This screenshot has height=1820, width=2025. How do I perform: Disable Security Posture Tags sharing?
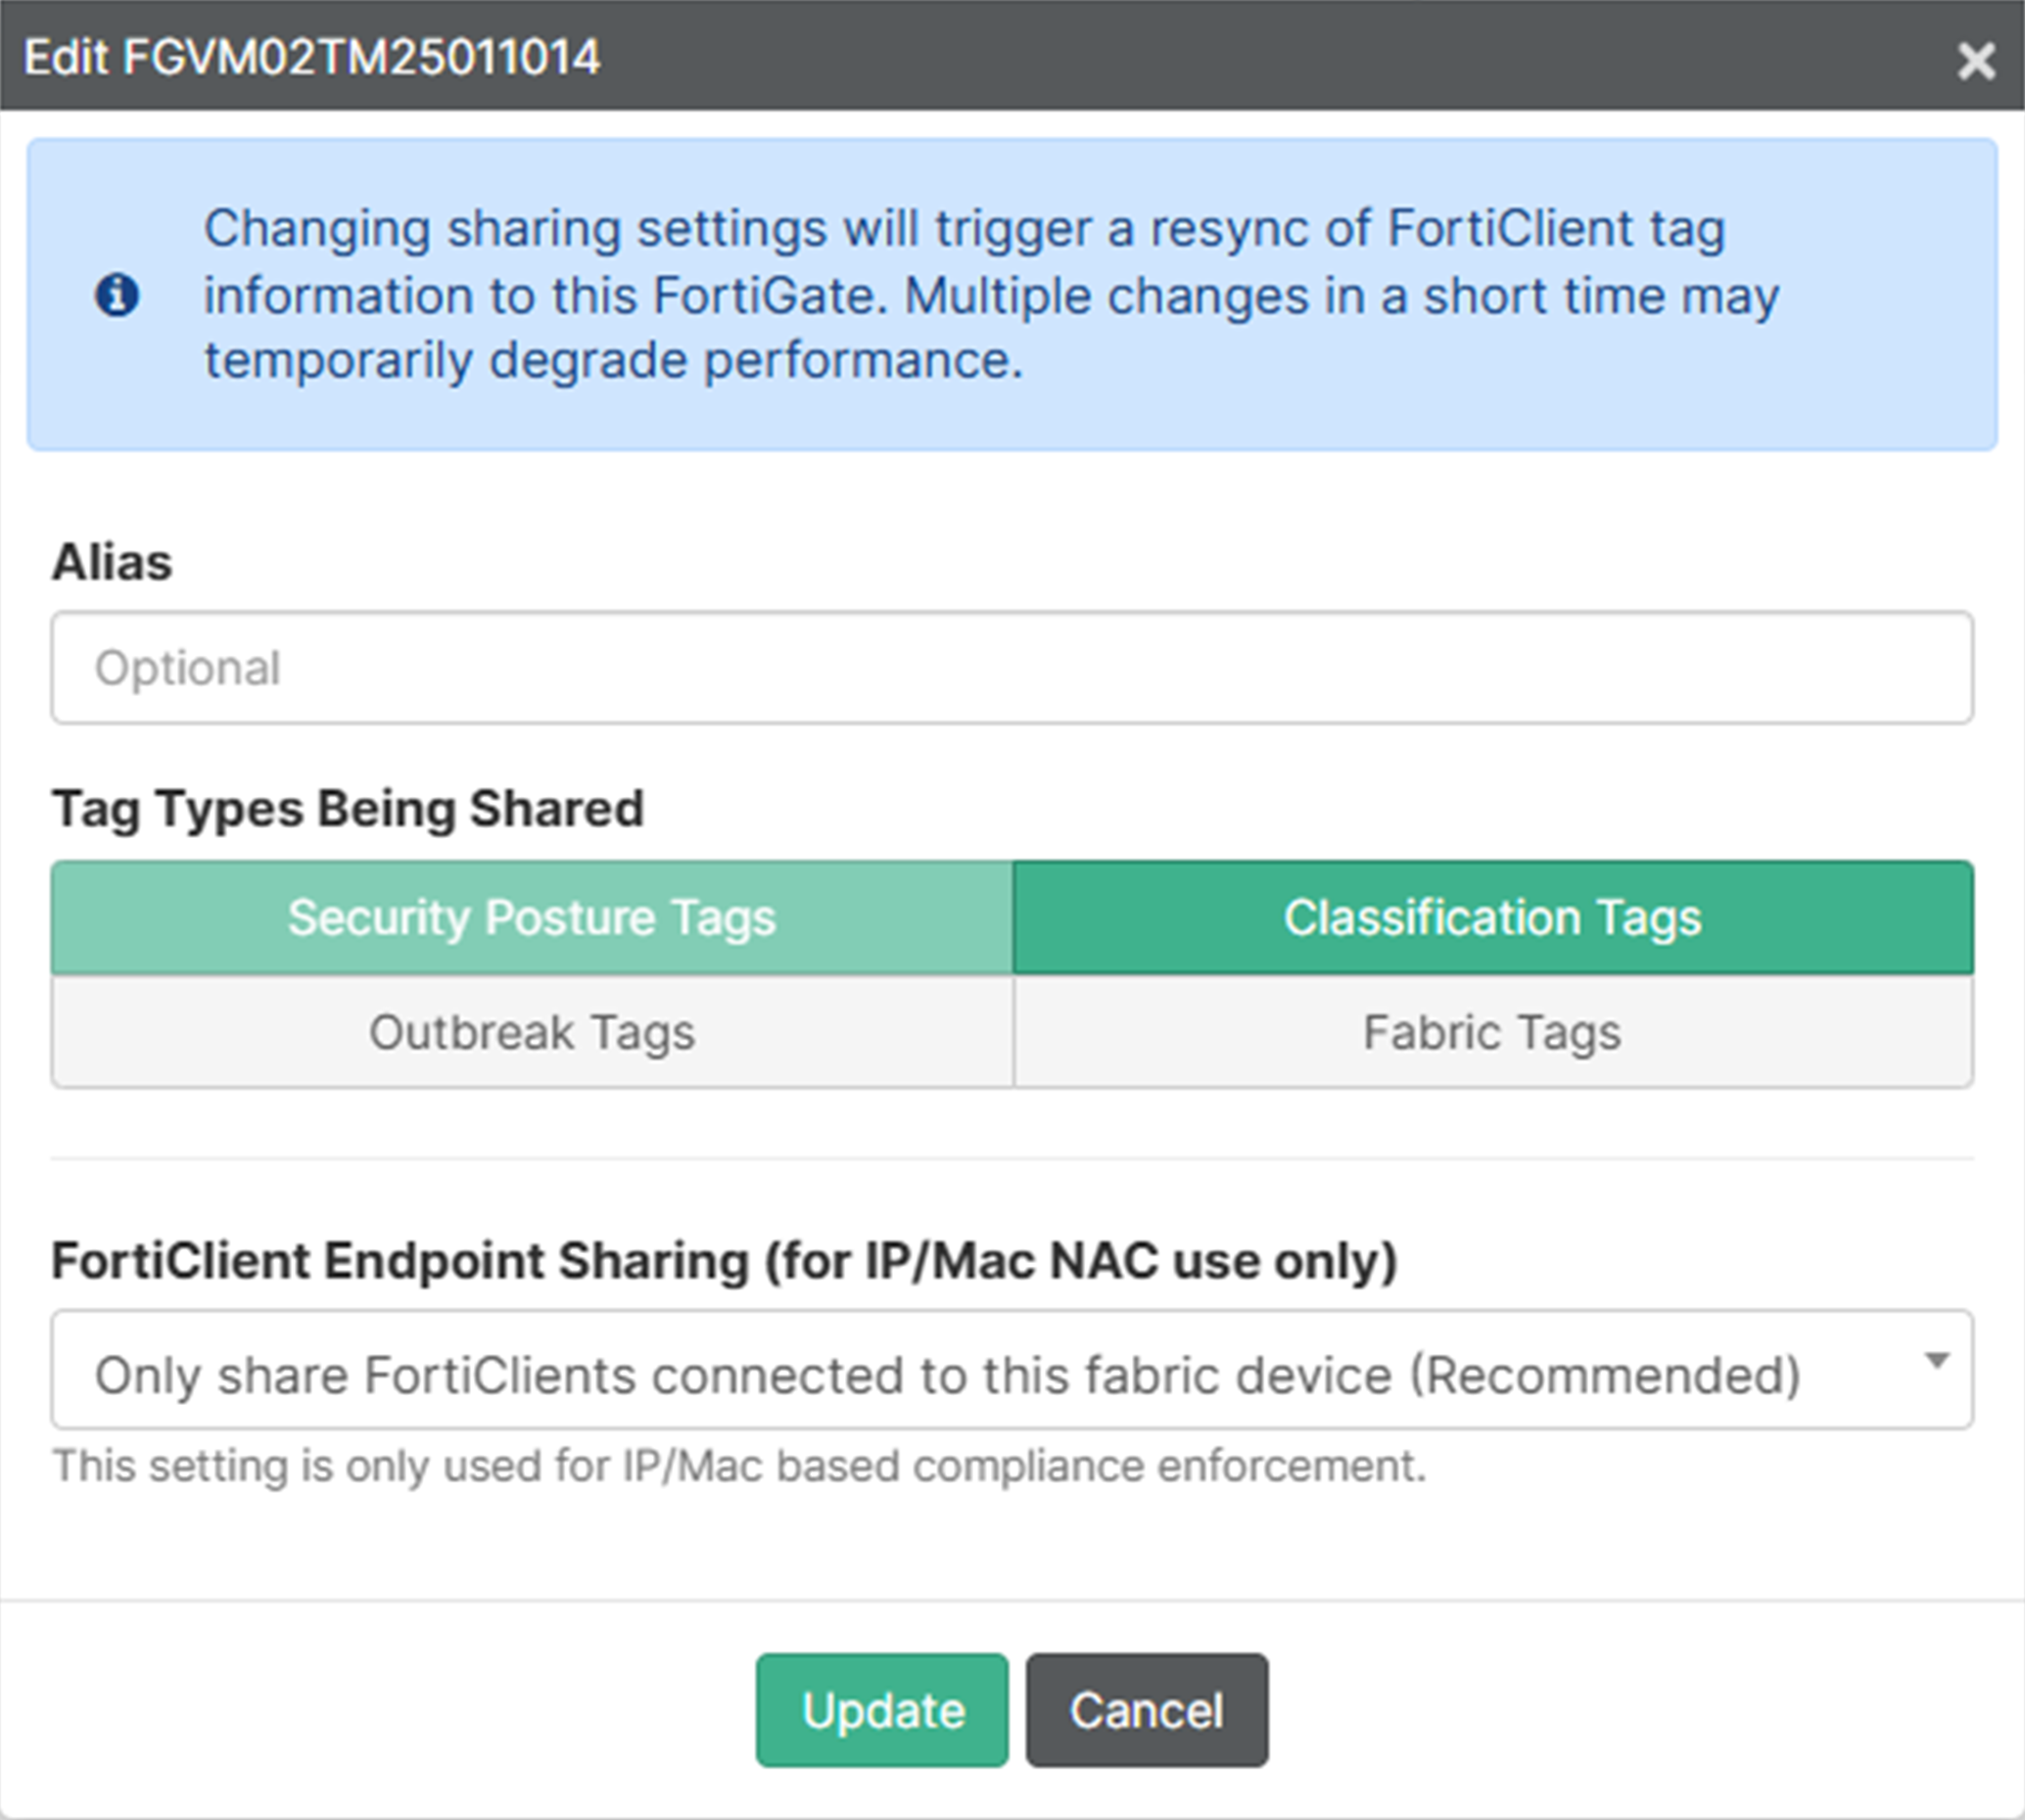coord(532,917)
